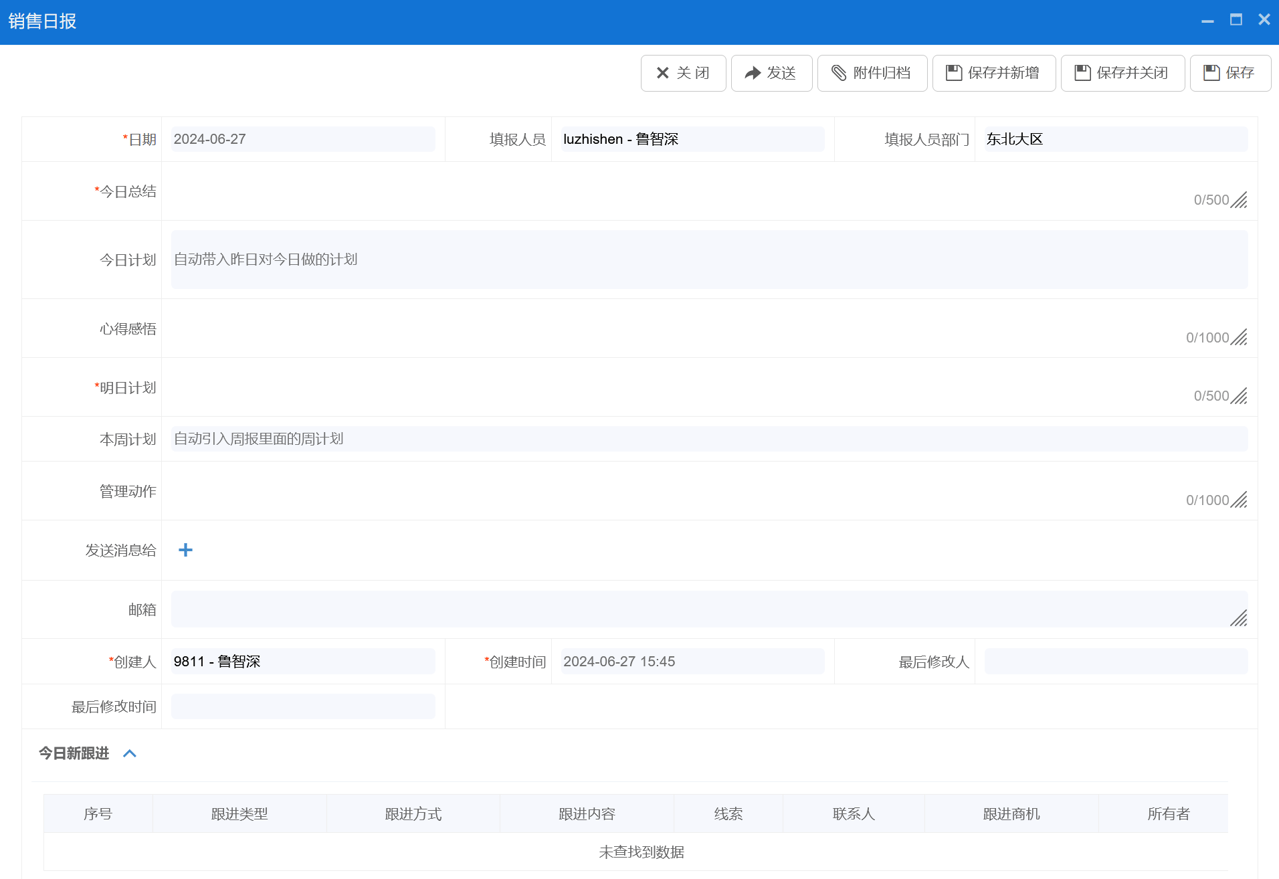The height and width of the screenshot is (879, 1279).
Task: Click the 最后修改人 field
Action: pyautogui.click(x=1115, y=661)
